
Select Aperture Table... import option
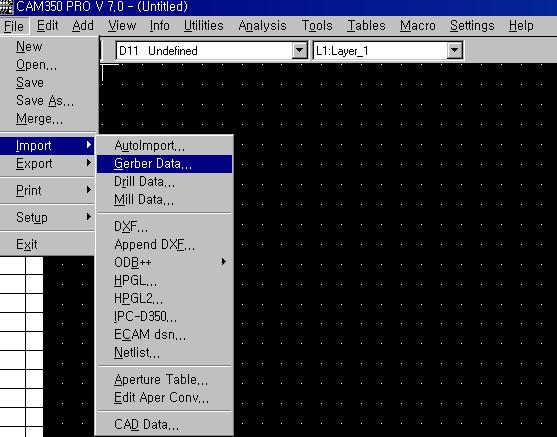[164, 380]
